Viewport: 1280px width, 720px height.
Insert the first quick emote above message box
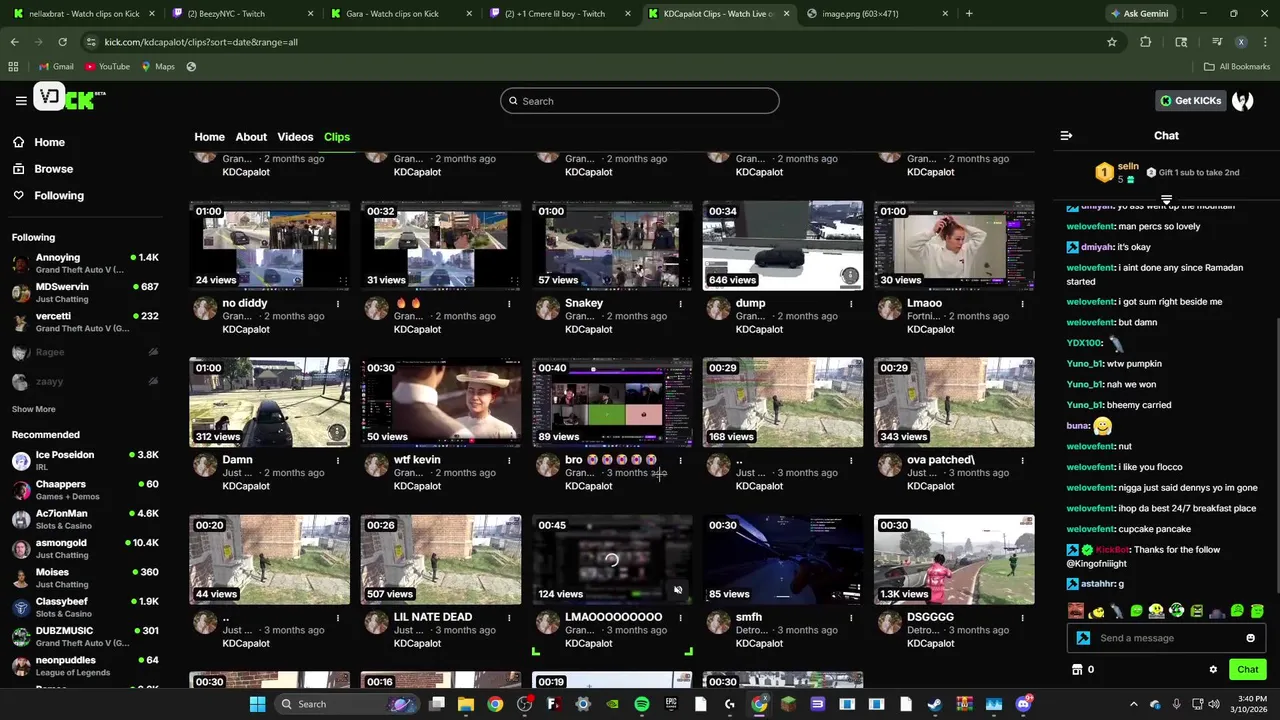pos(1076,610)
